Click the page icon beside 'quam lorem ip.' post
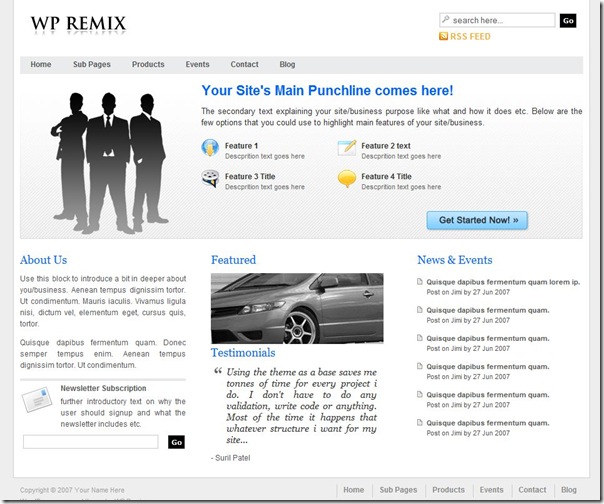Screen dimensions: 604x504 pyautogui.click(x=420, y=282)
